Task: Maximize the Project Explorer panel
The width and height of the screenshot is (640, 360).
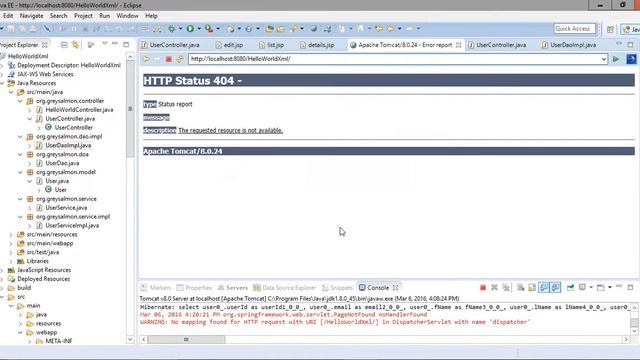Action: tap(126, 44)
